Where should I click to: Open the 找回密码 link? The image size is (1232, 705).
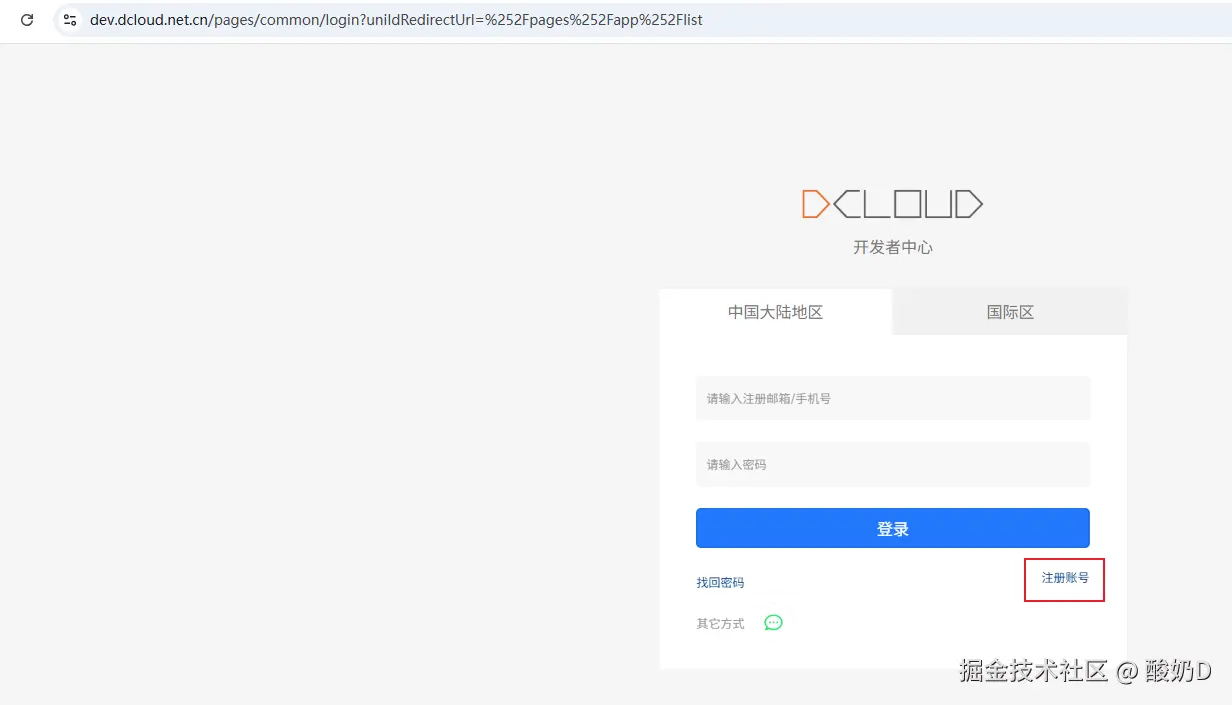pos(720,582)
